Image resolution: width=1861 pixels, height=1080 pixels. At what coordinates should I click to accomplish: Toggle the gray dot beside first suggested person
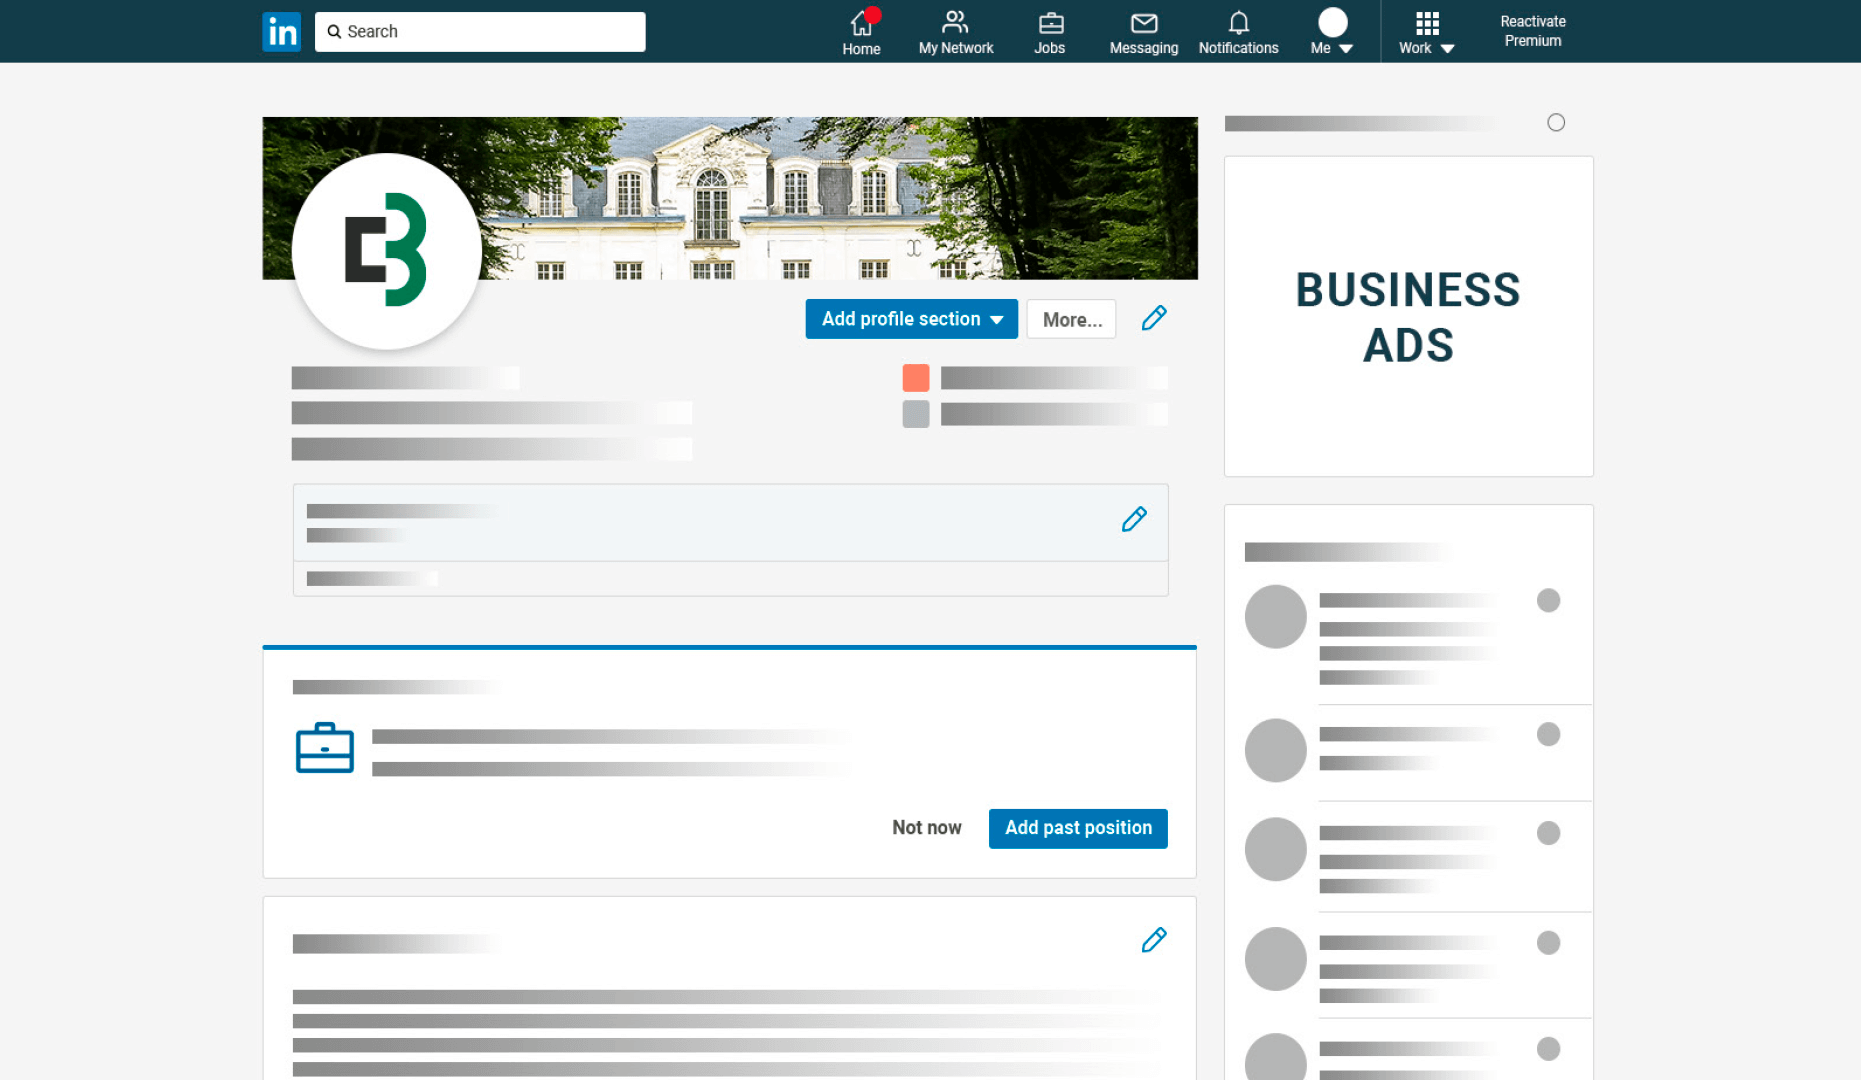(1548, 600)
